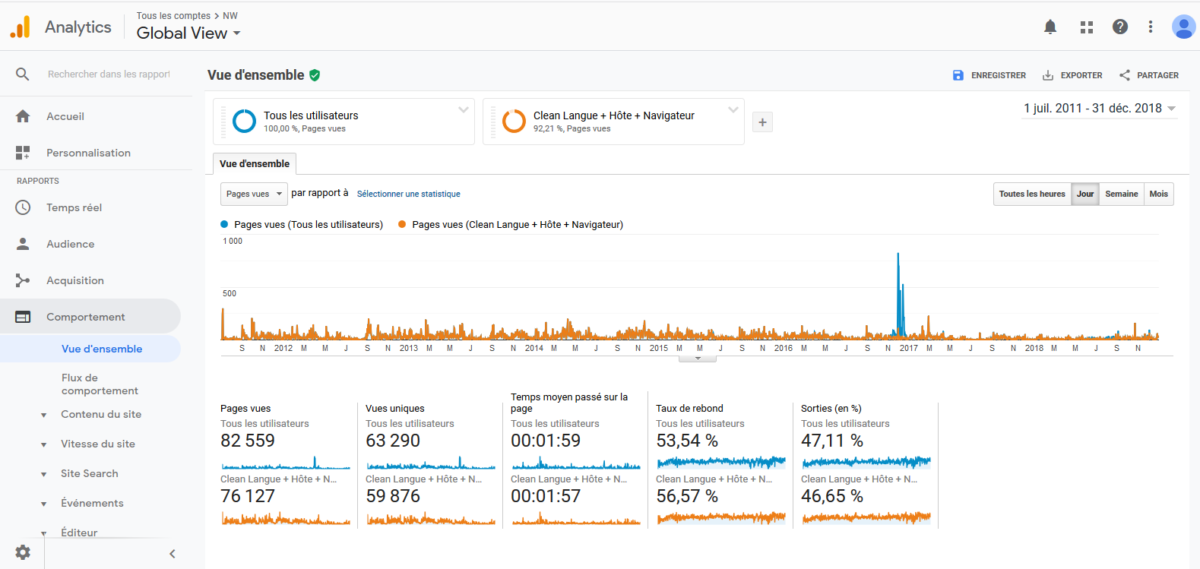Image resolution: width=1200 pixels, height=569 pixels.
Task: Click the orange Clean Langue segment circle
Action: (514, 121)
